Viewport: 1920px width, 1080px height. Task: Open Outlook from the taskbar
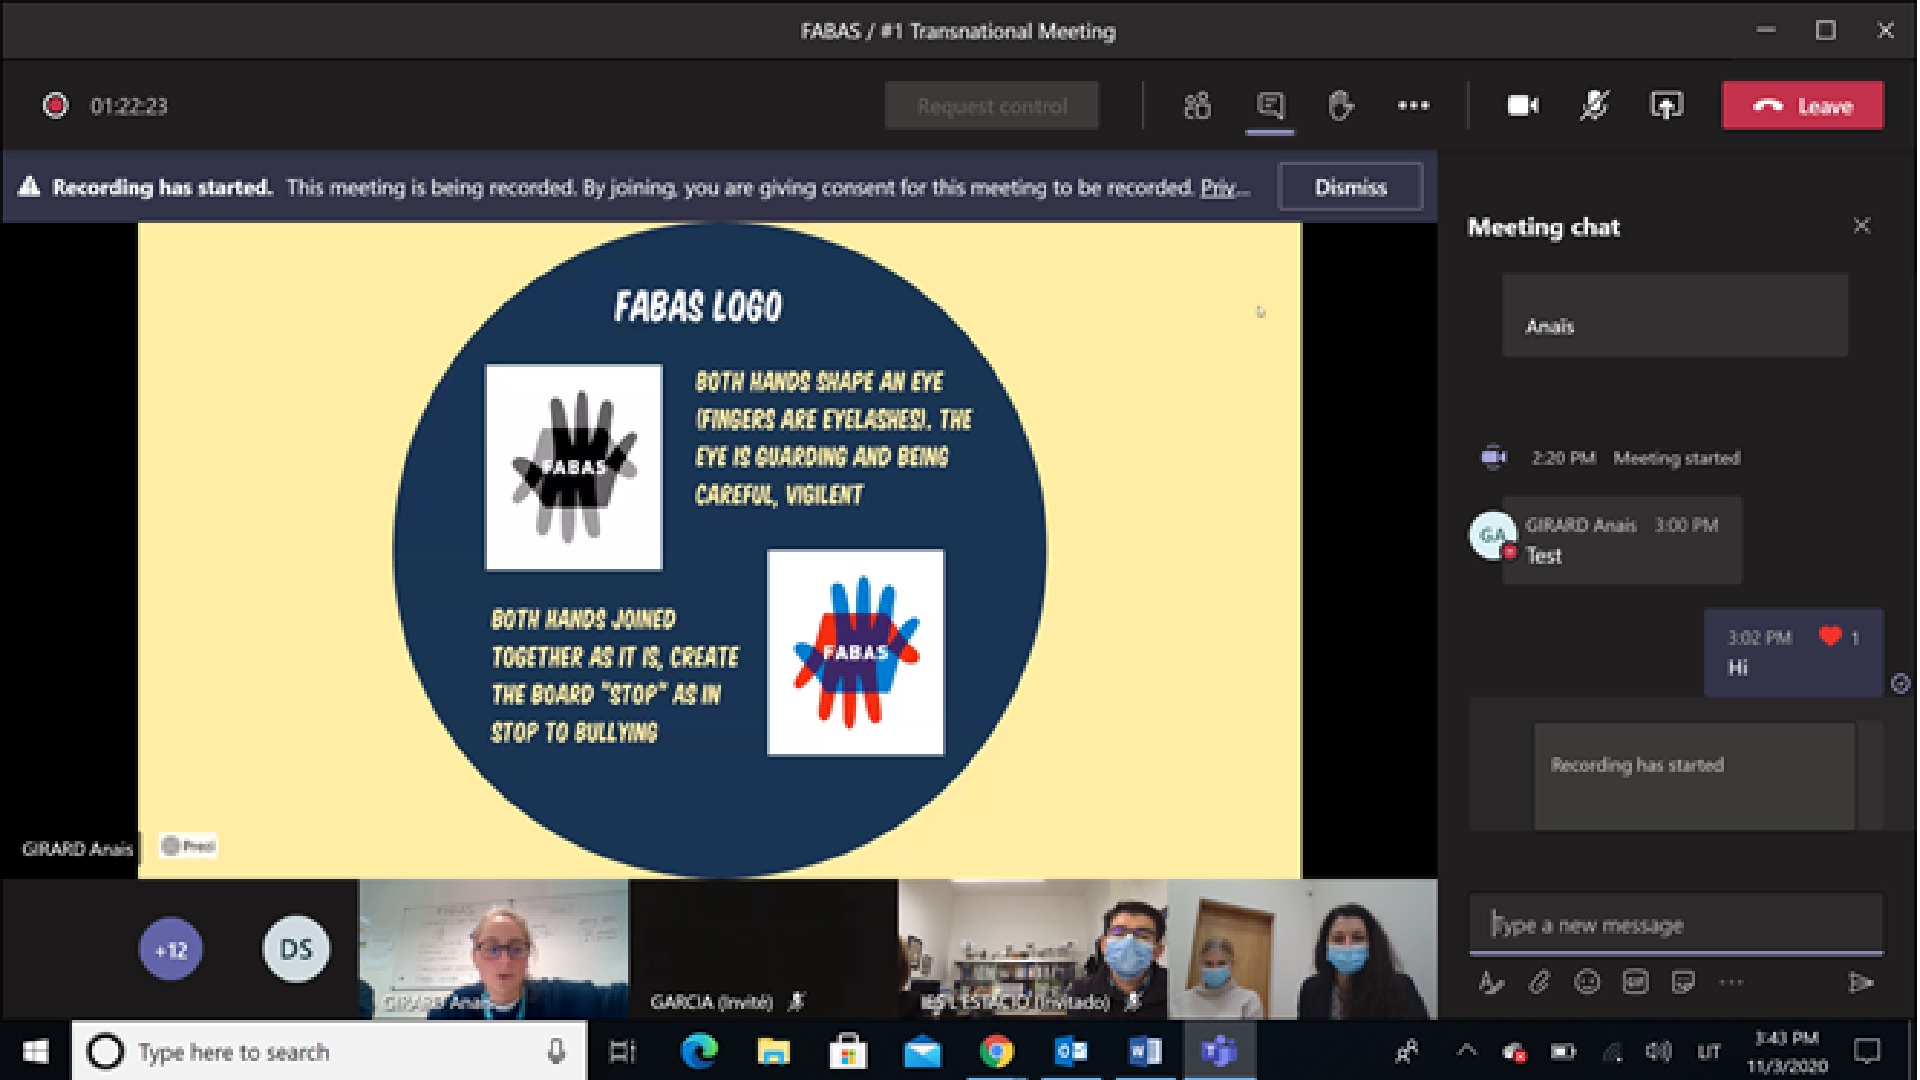(x=1070, y=1051)
